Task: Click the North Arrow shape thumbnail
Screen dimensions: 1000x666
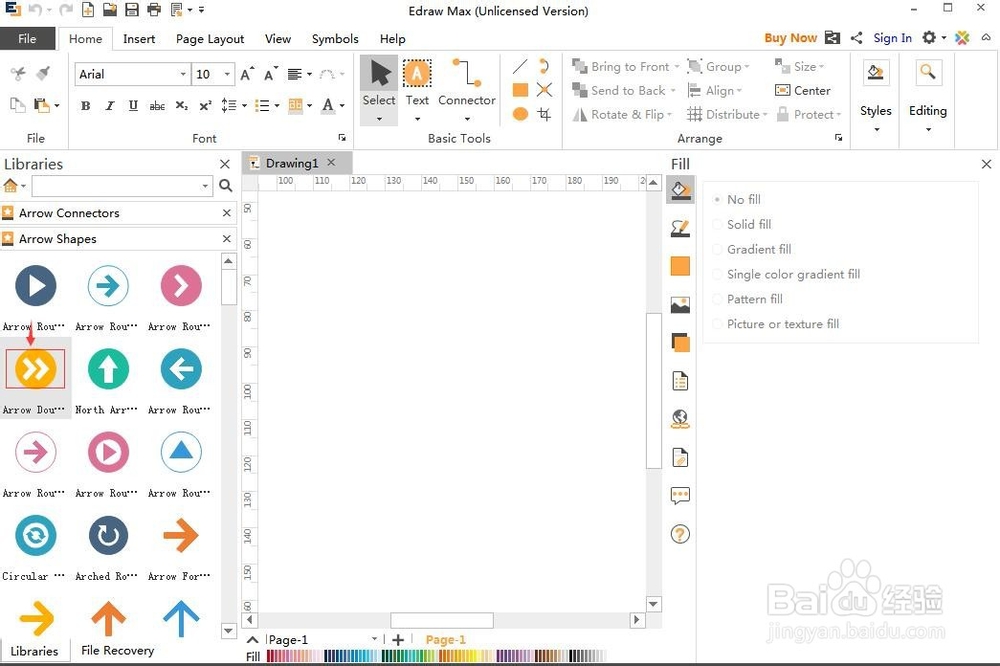Action: click(108, 369)
